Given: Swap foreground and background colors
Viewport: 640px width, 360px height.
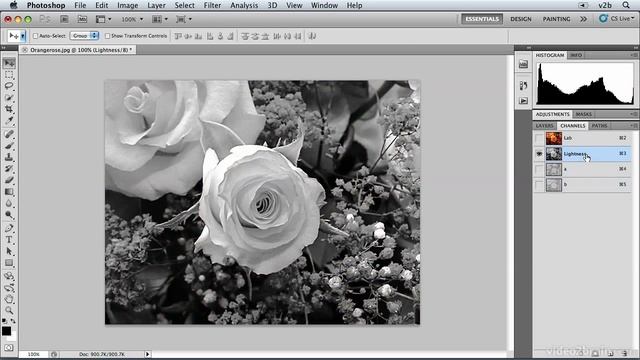Looking at the screenshot, I should pyautogui.click(x=13, y=321).
